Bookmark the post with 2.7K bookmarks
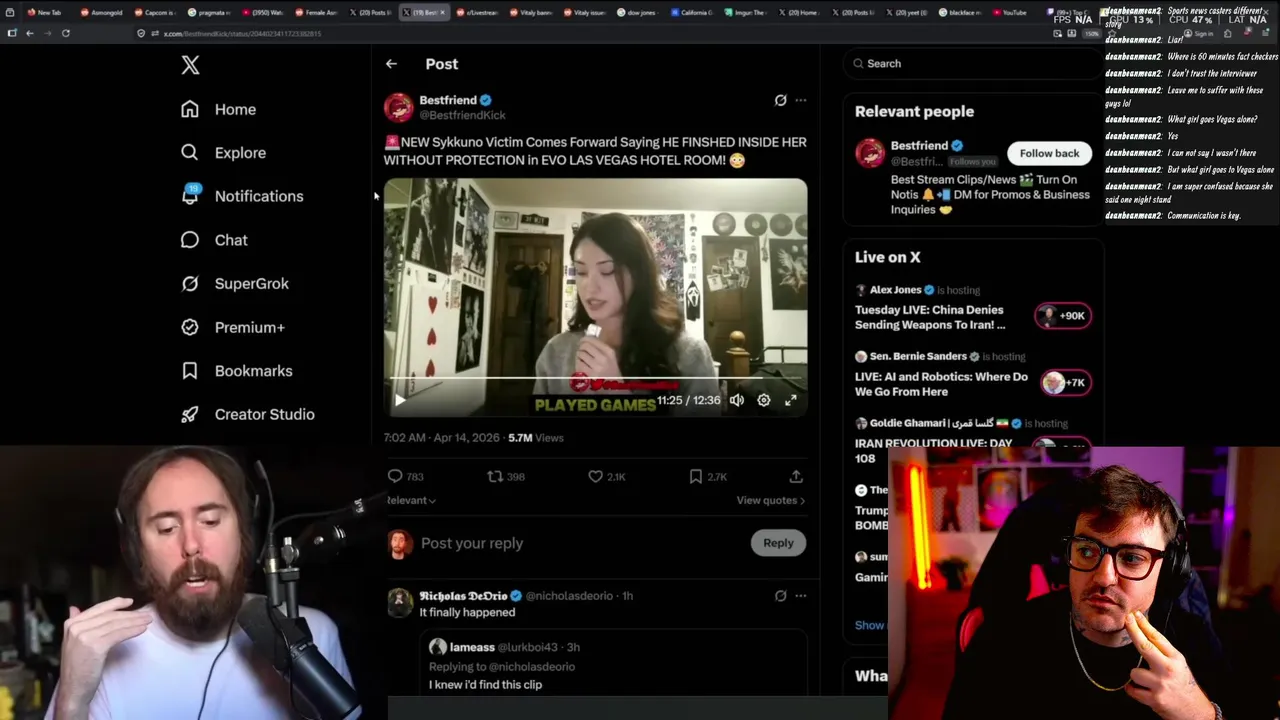 click(707, 477)
